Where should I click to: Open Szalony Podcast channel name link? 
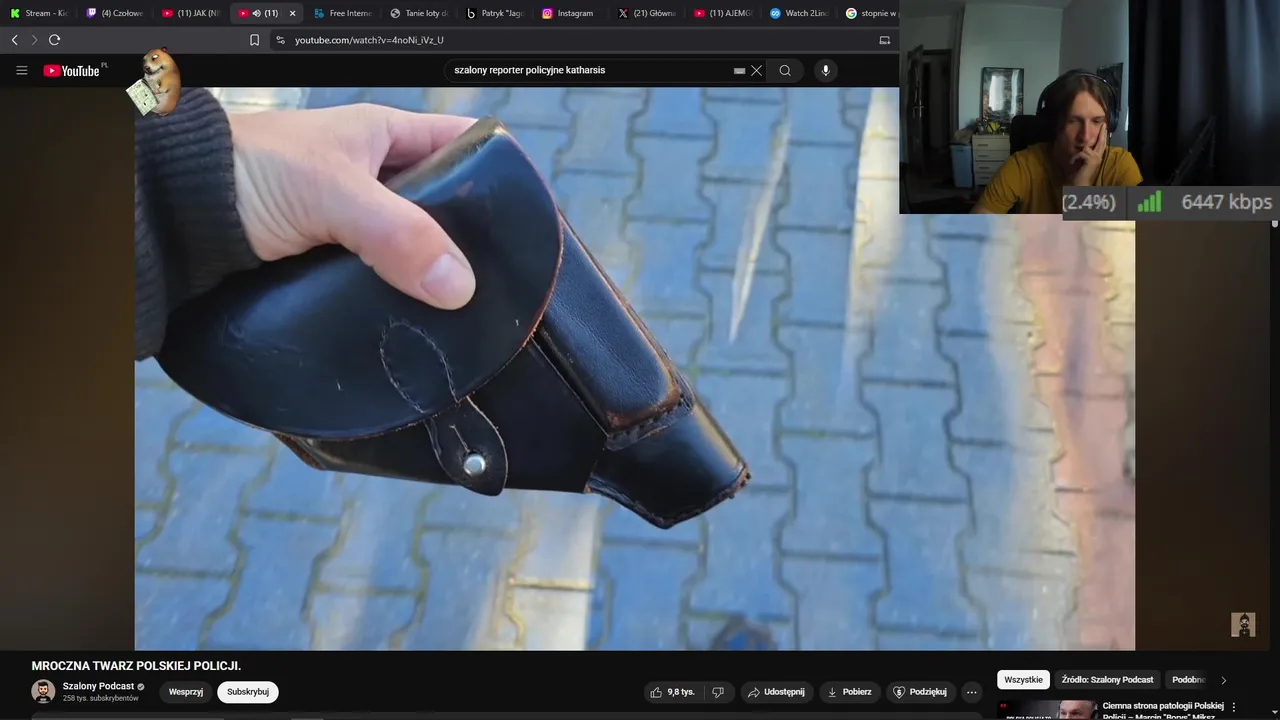tap(98, 686)
